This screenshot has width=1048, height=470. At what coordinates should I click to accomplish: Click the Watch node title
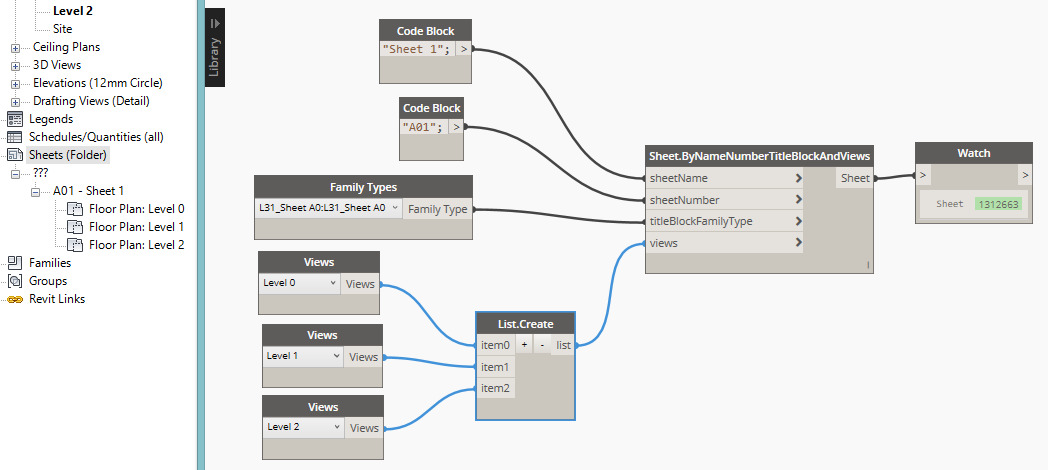point(974,153)
